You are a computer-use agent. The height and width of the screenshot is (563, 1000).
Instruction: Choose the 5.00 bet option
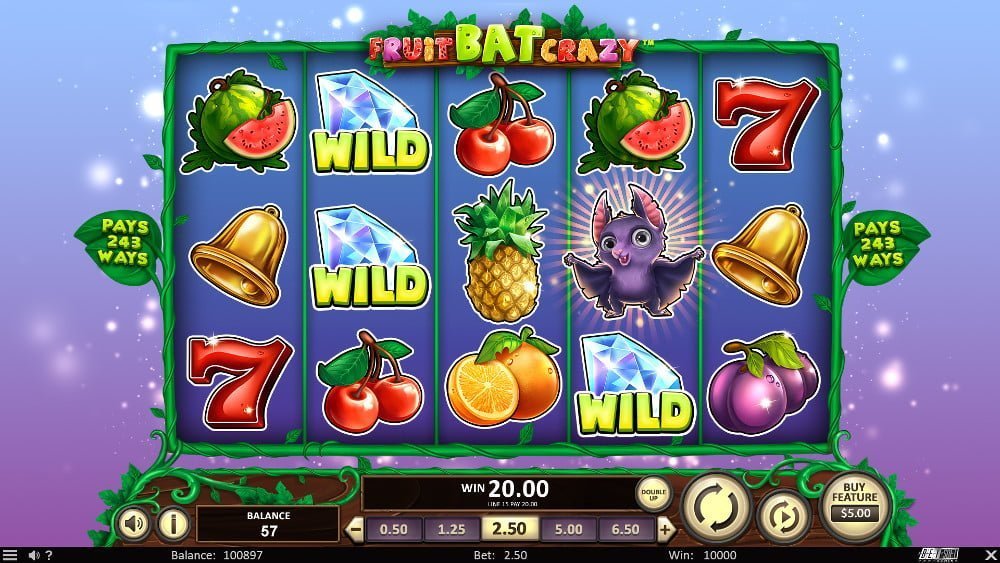click(568, 529)
